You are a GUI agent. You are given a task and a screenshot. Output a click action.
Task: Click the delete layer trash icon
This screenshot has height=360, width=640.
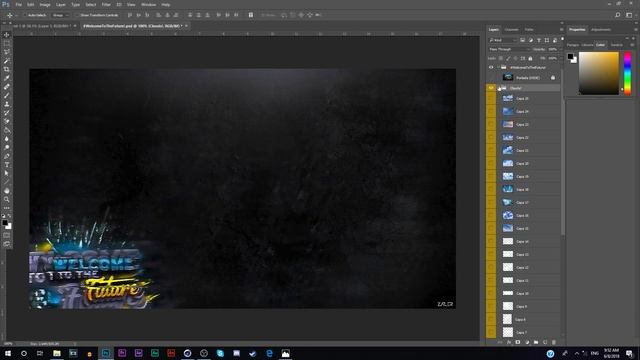(554, 342)
